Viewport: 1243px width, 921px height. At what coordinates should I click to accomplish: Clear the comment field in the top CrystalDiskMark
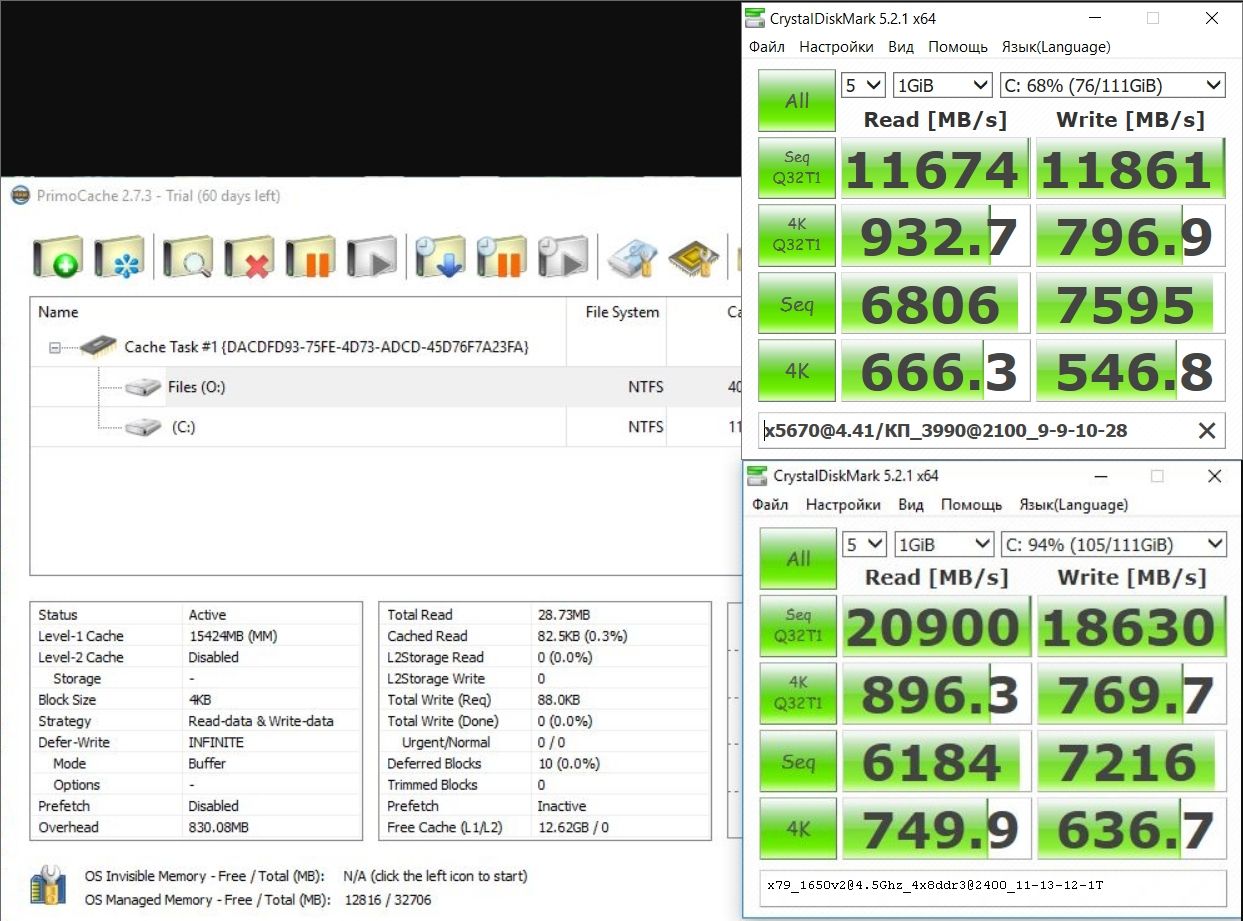pyautogui.click(x=1207, y=431)
